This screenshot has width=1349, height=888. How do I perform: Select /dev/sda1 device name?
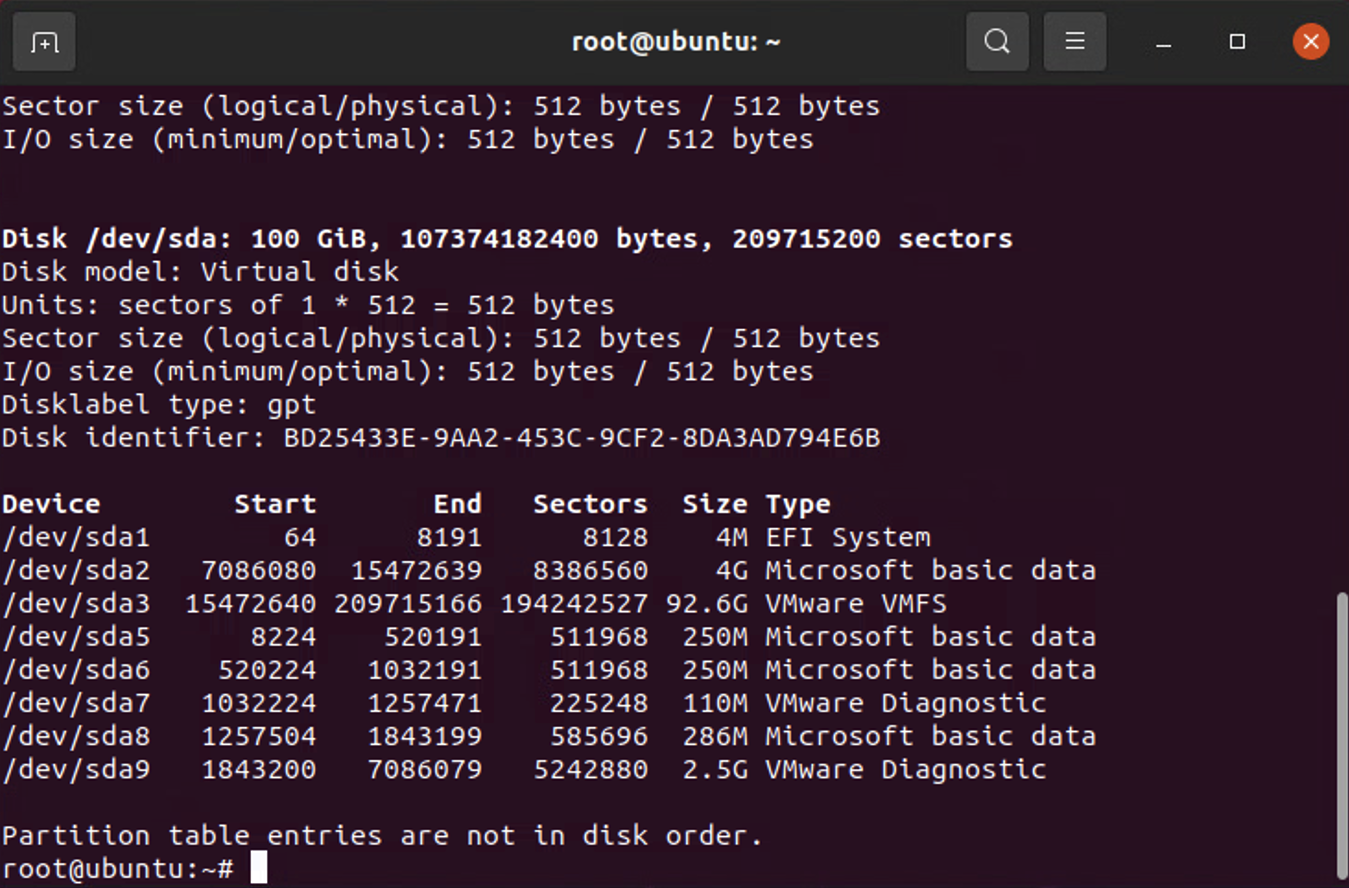pos(76,537)
